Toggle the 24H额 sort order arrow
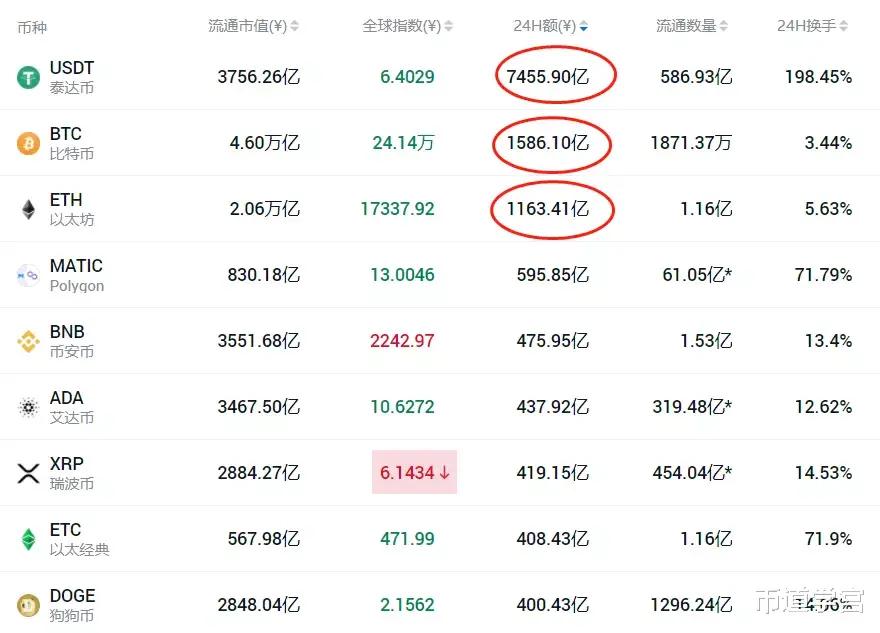 click(582, 26)
